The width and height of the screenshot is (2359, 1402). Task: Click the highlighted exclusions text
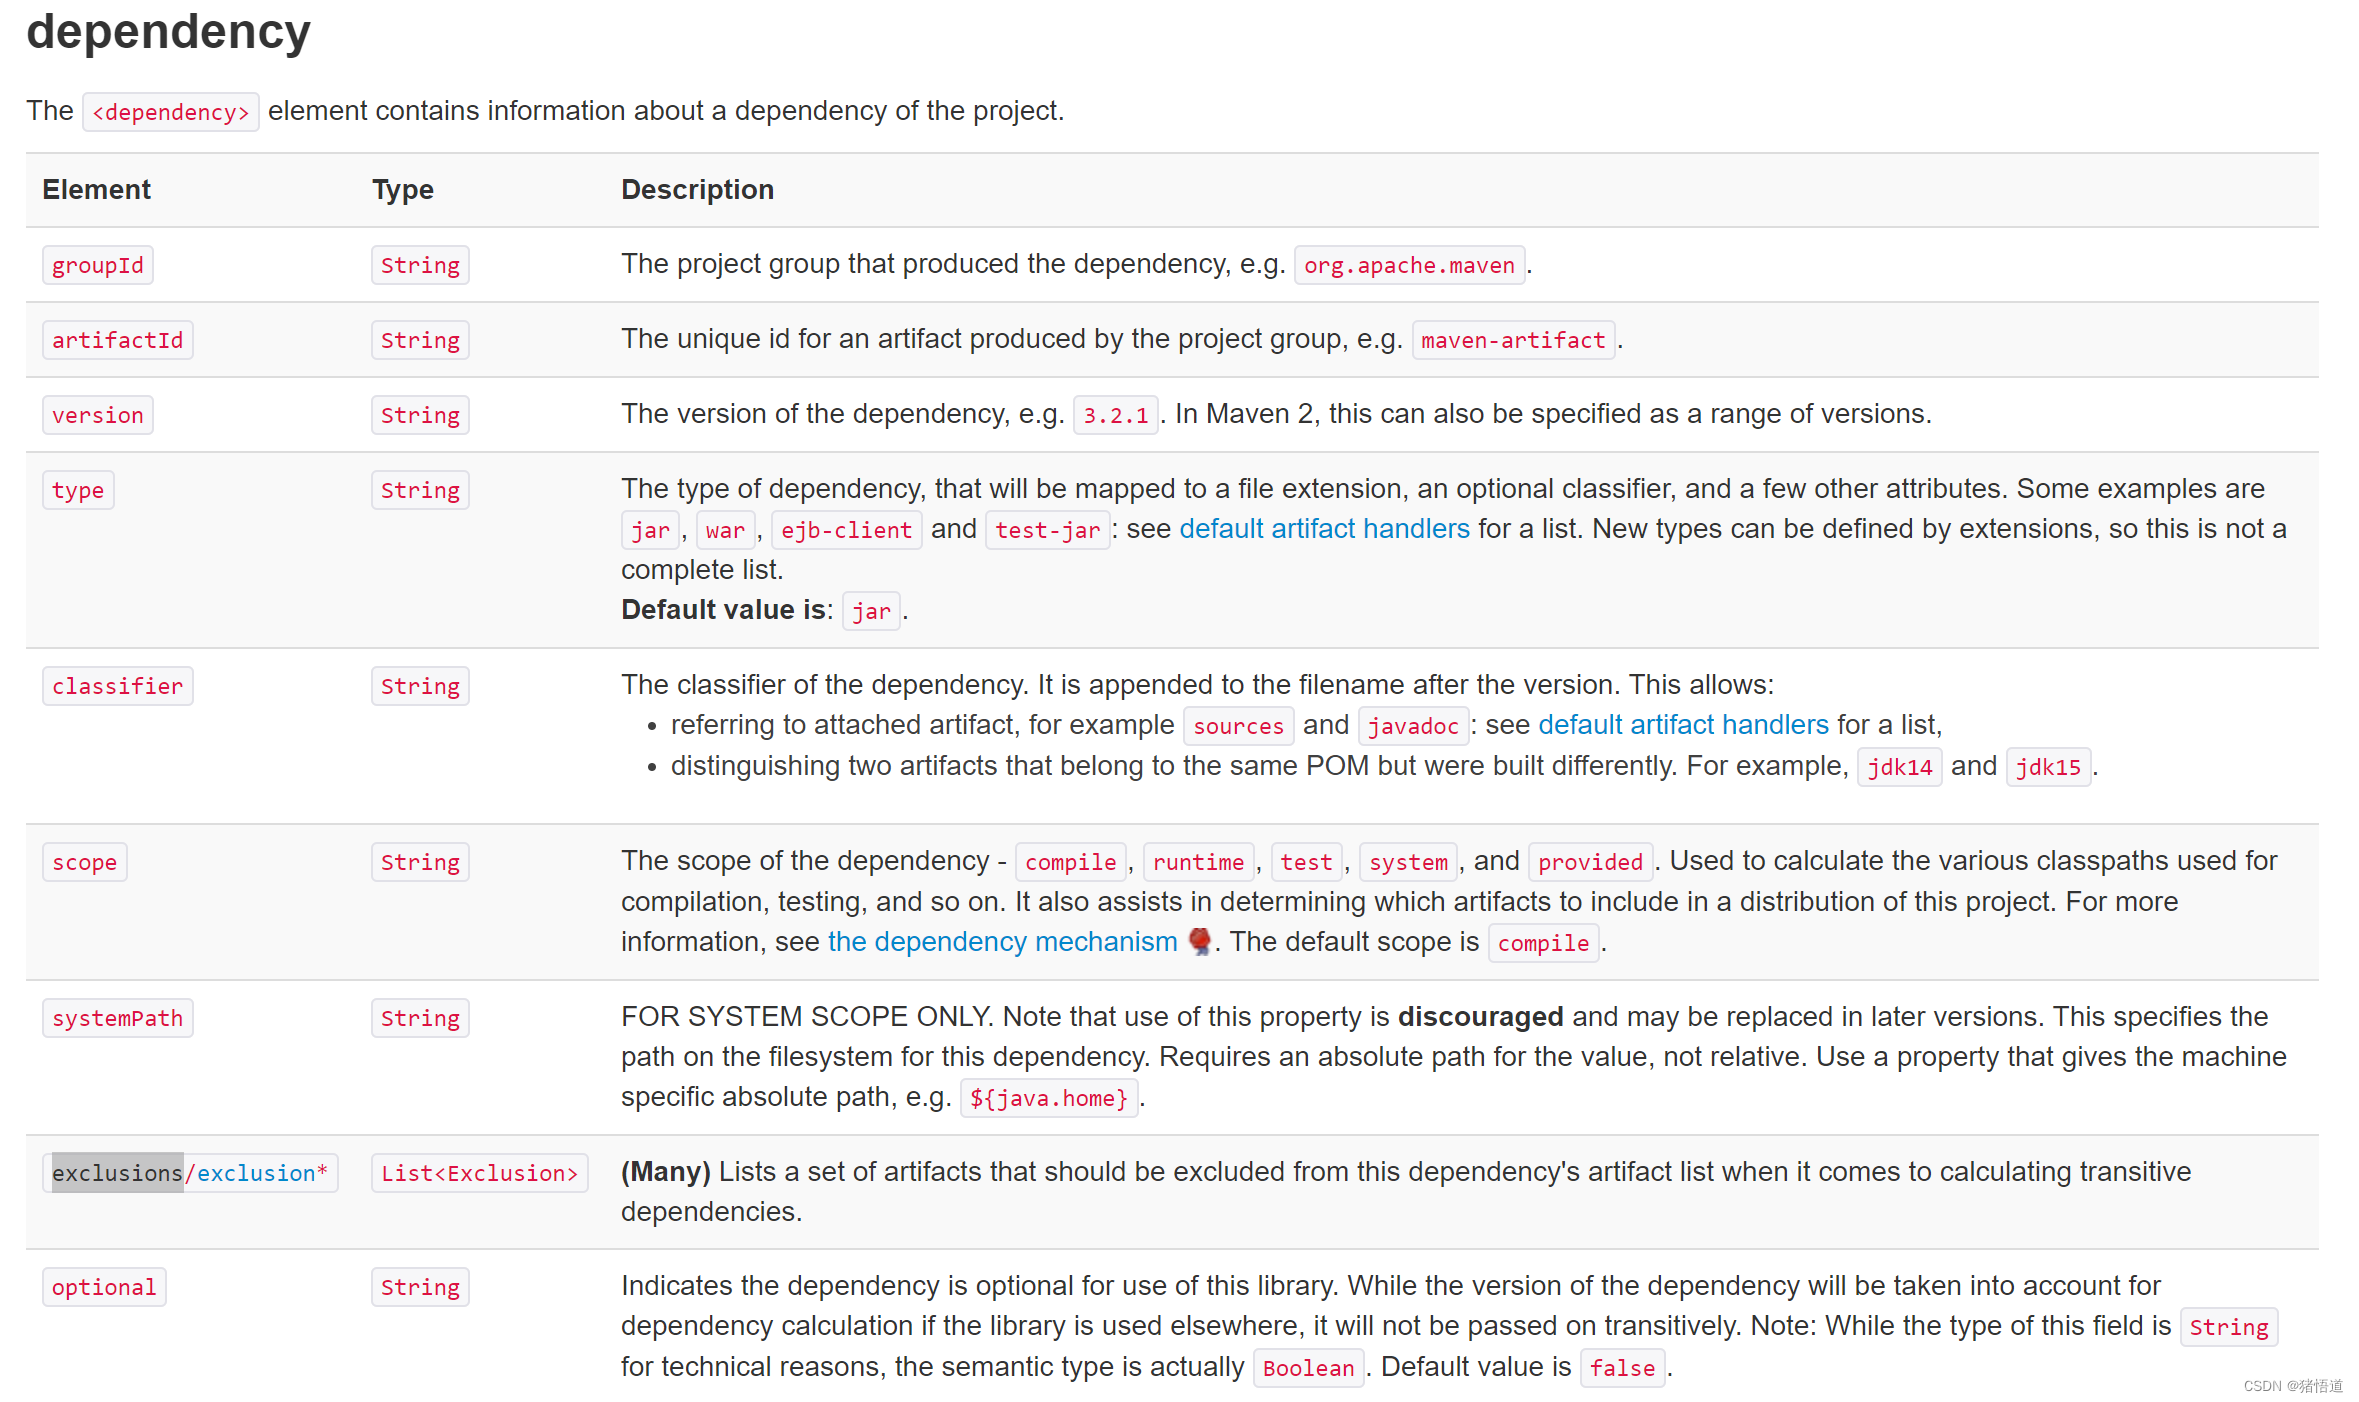tap(117, 1173)
